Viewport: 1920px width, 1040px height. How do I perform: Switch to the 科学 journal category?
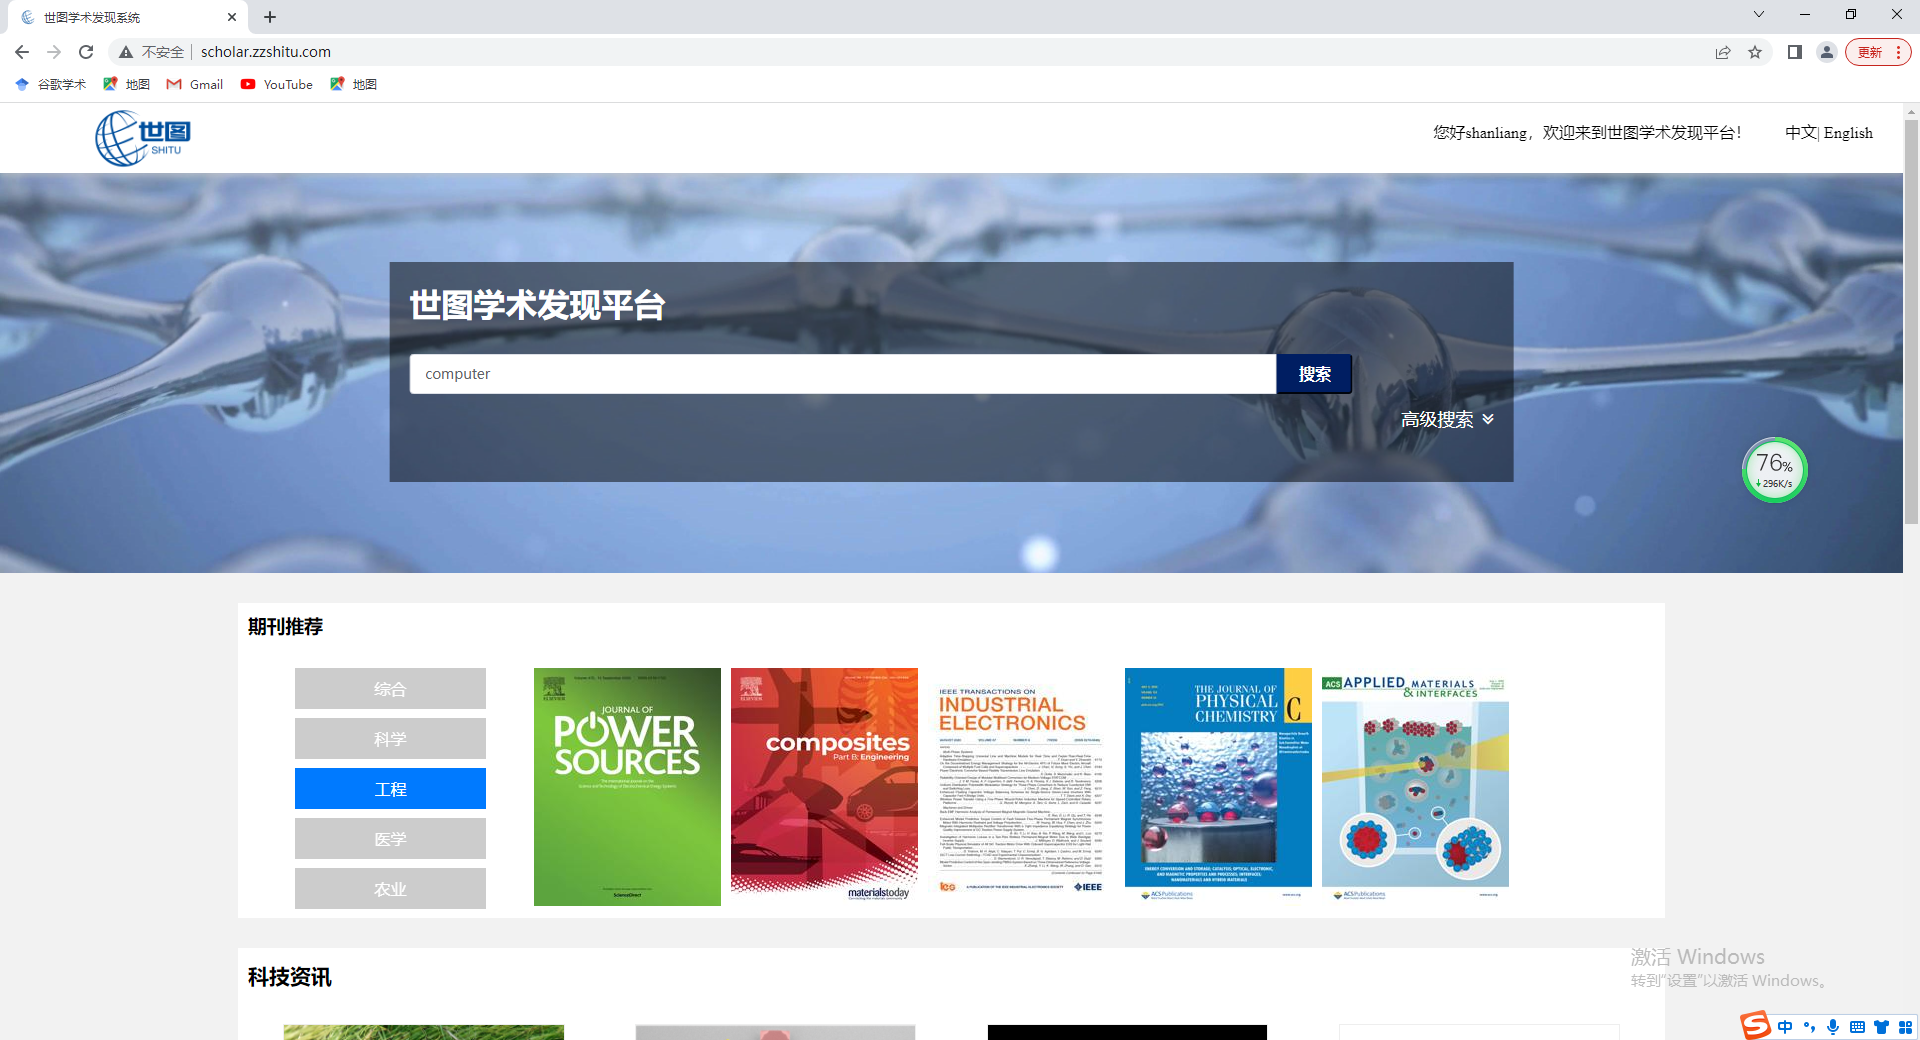pos(390,739)
